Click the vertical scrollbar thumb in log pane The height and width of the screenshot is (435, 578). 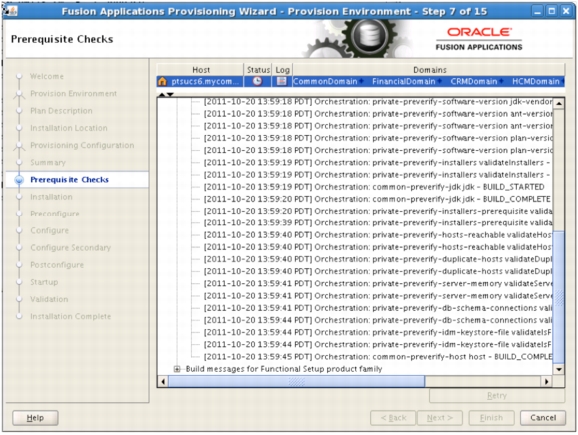click(559, 297)
